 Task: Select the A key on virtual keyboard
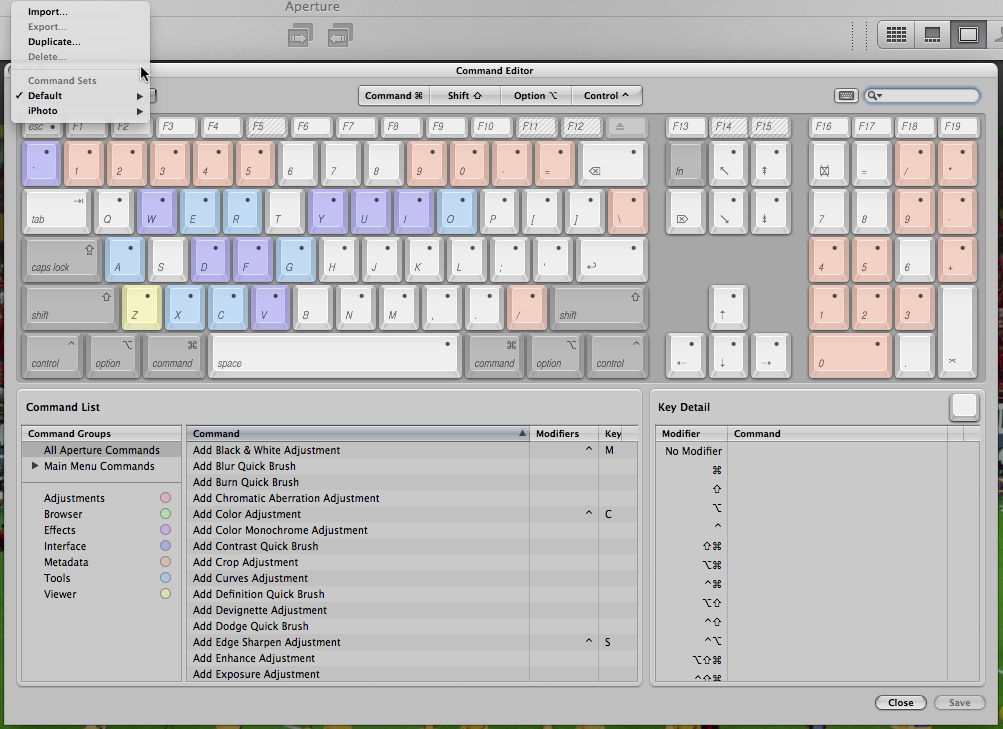(x=124, y=260)
